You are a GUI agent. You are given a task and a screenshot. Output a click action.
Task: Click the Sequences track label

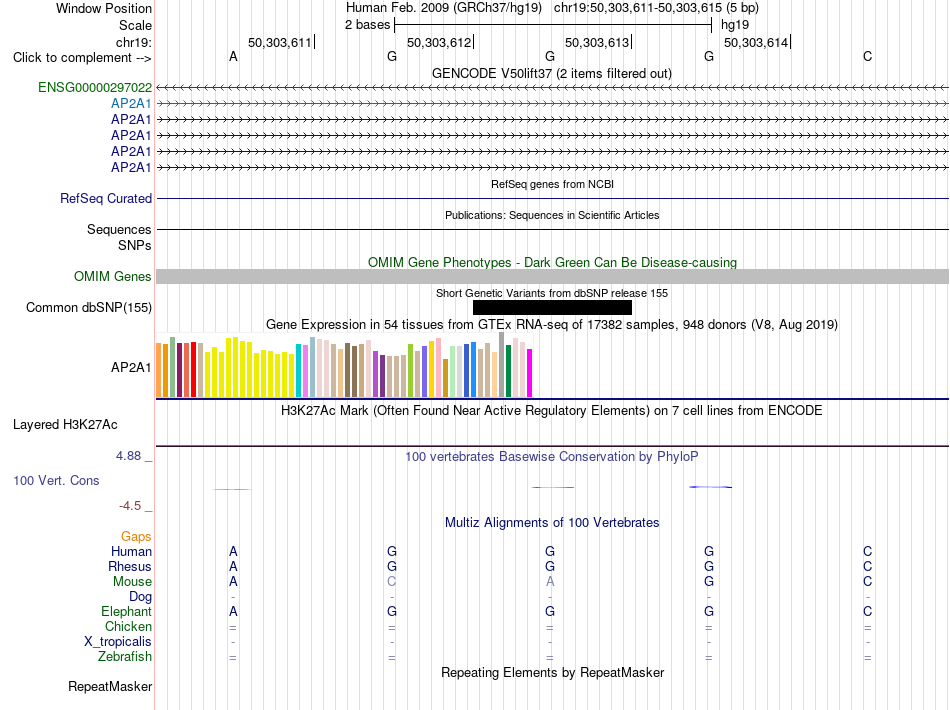[x=119, y=230]
